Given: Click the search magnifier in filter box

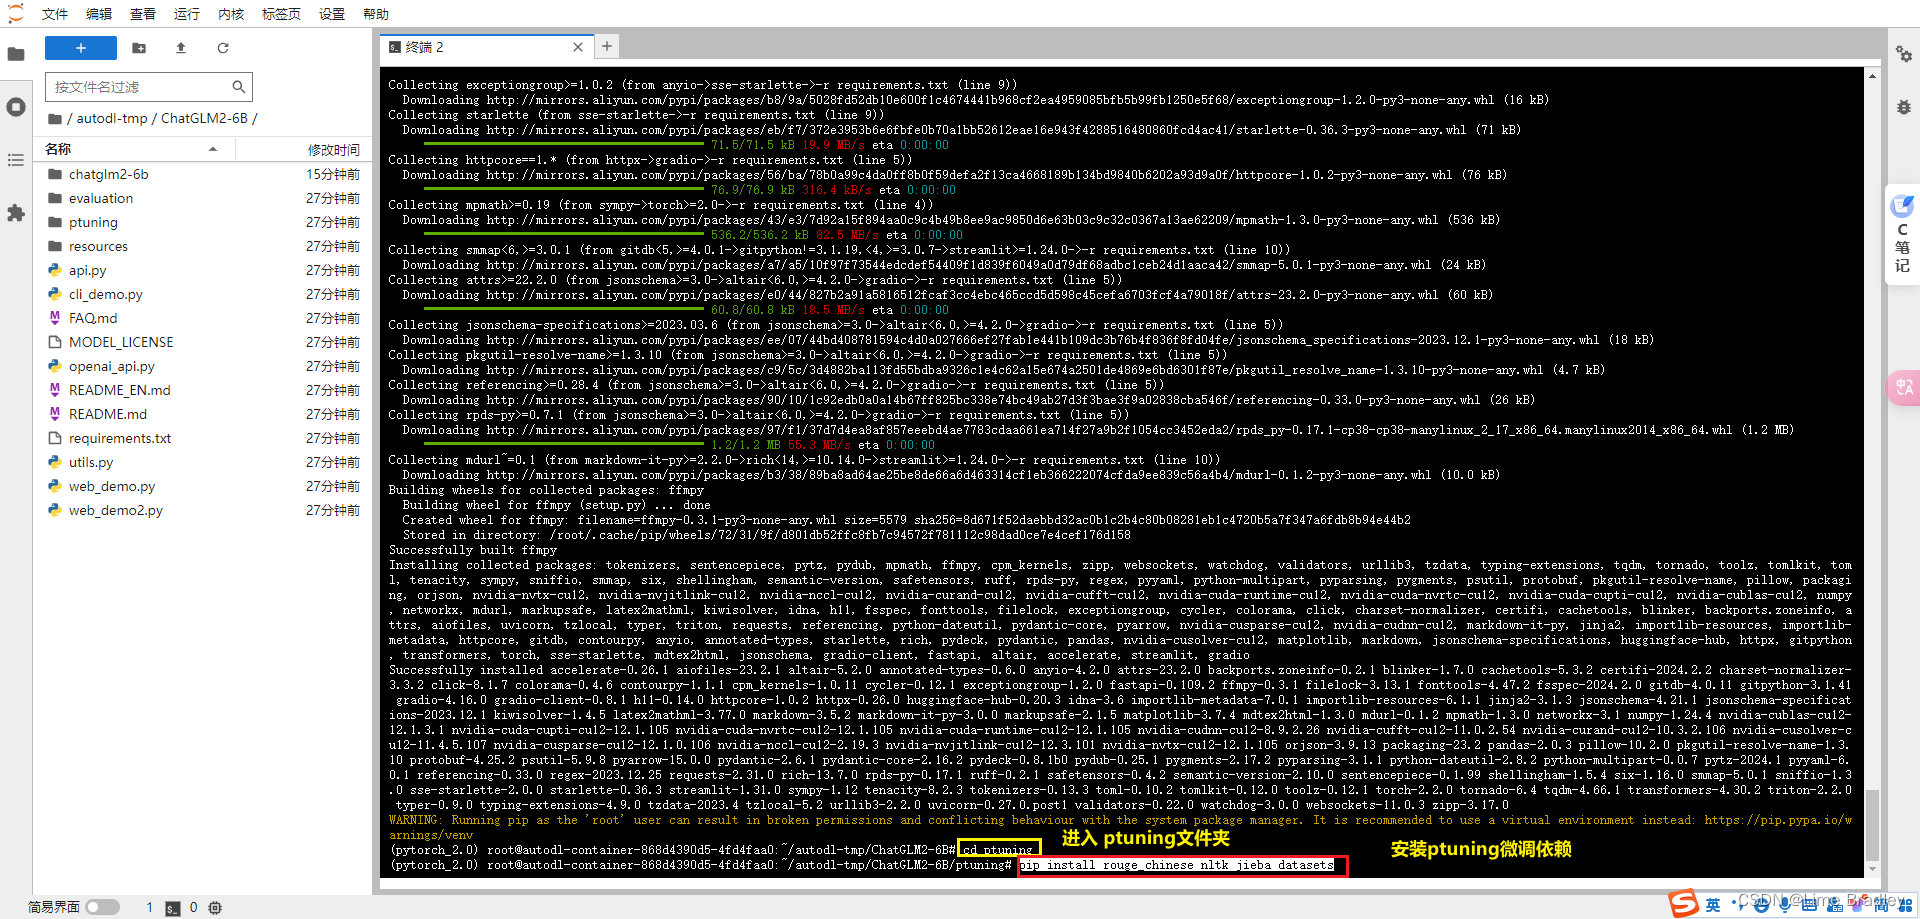Looking at the screenshot, I should pyautogui.click(x=238, y=87).
